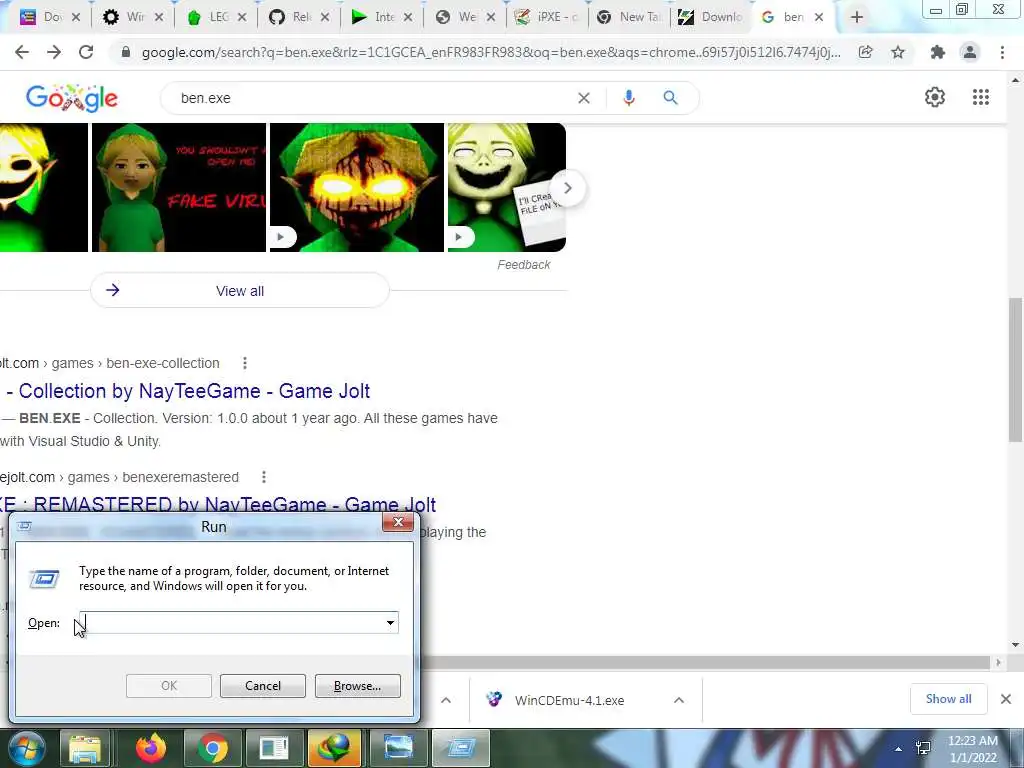Screen dimensions: 1024x768
Task: Switch to the GitHub Releases tab
Action: point(299,17)
